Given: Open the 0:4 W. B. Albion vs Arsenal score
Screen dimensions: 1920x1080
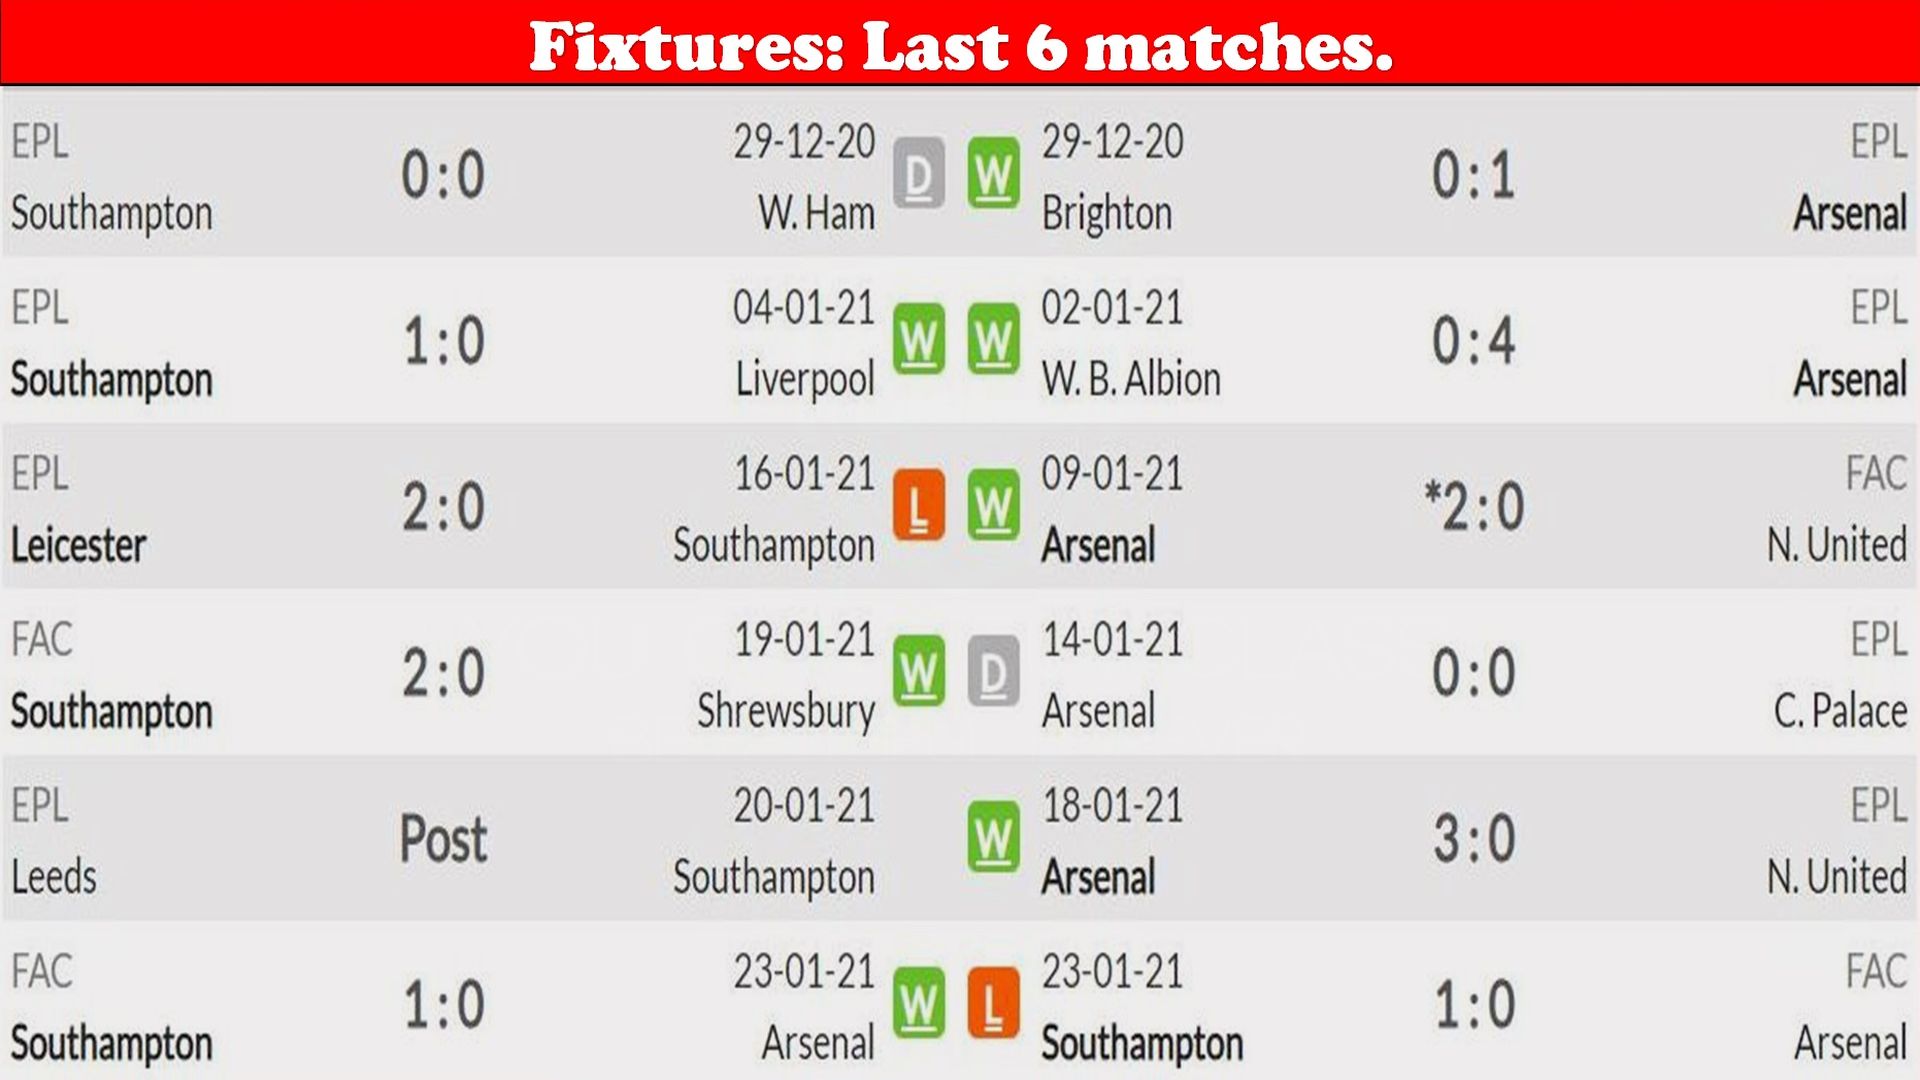Looking at the screenshot, I should (x=1473, y=340).
